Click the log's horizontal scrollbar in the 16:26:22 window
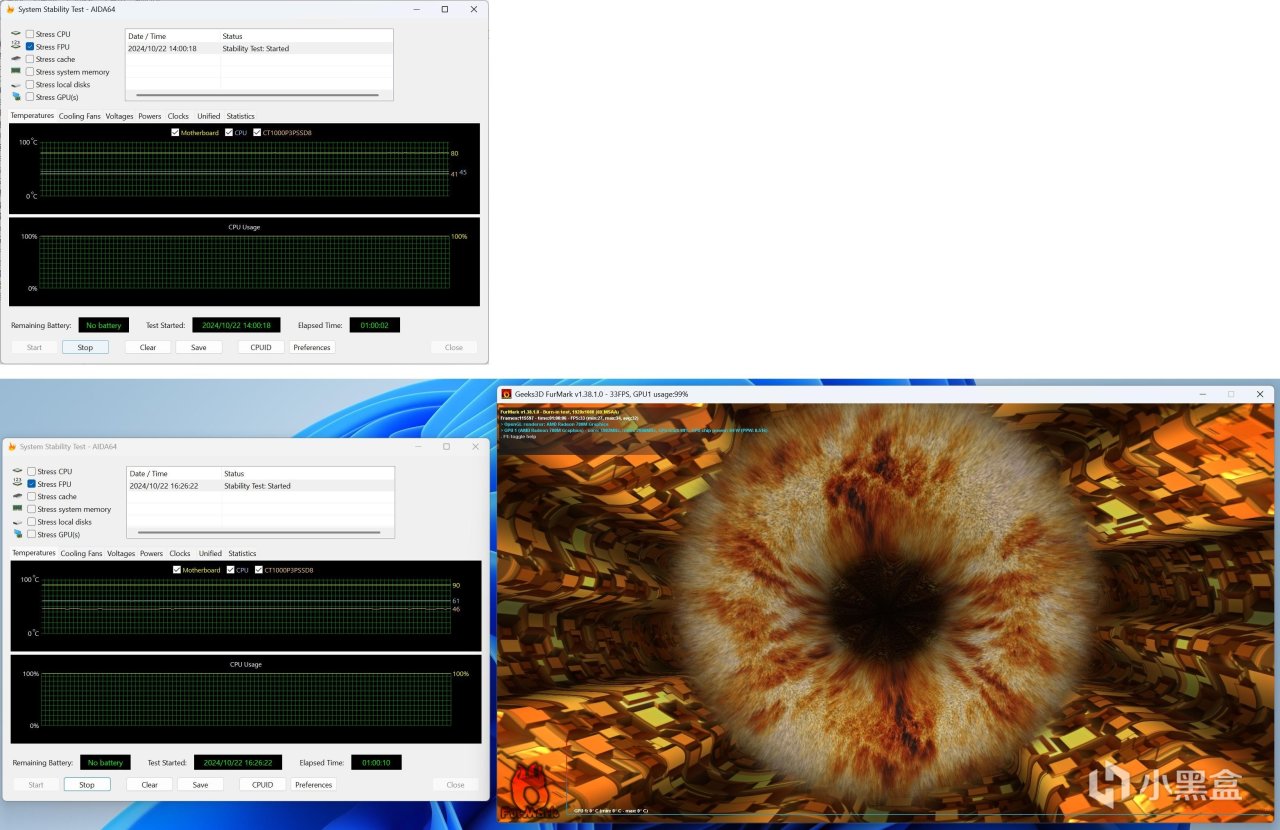Image resolution: width=1280 pixels, height=830 pixels. coord(258,532)
